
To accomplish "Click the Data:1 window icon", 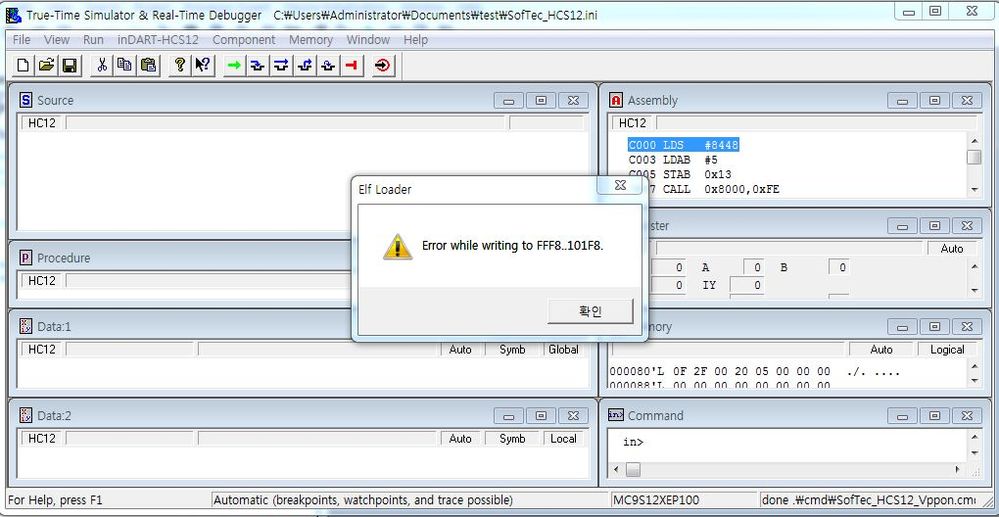I will [25, 326].
